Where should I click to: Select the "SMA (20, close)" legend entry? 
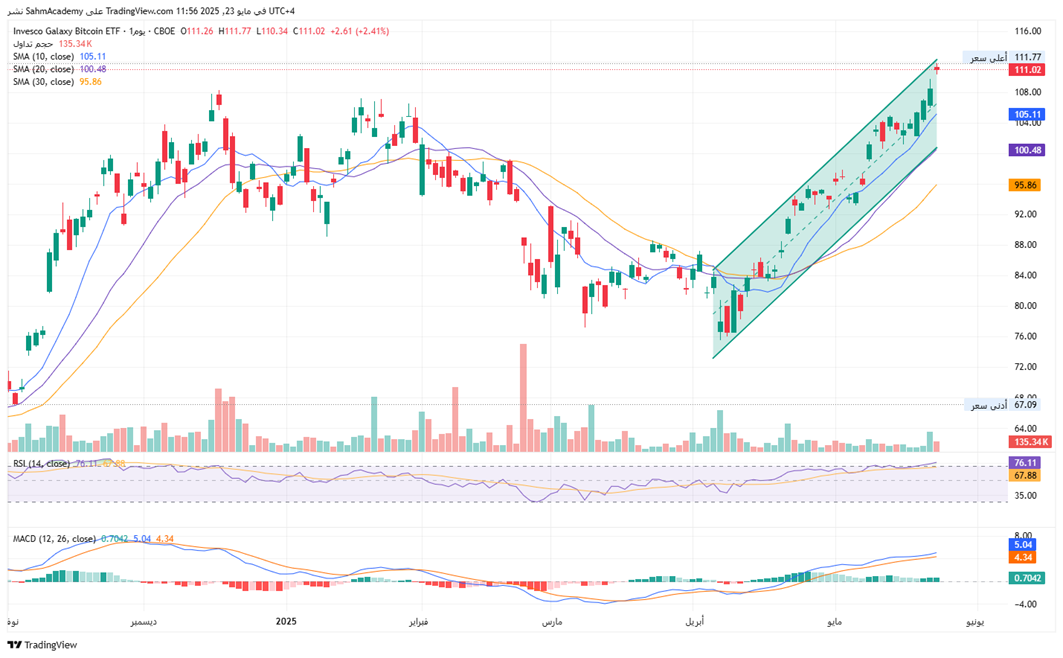pos(43,69)
